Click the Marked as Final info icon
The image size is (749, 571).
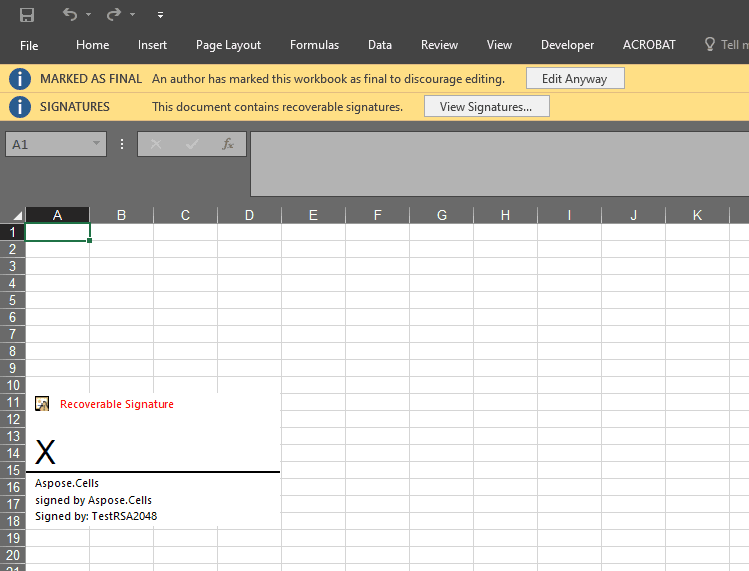[x=19, y=79]
